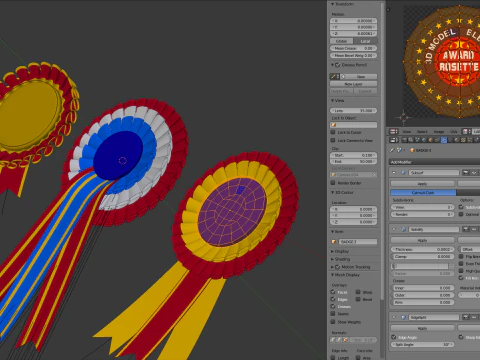
Task: Open the Particles properties tab
Action: (x=470, y=140)
